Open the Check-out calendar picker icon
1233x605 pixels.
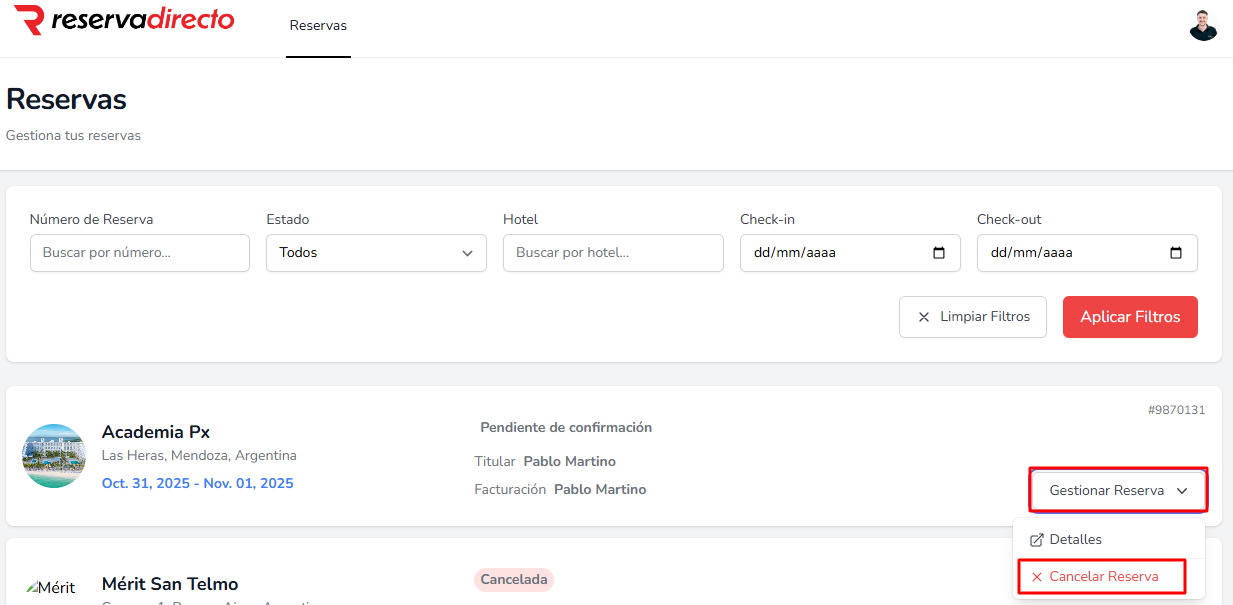pos(1176,253)
